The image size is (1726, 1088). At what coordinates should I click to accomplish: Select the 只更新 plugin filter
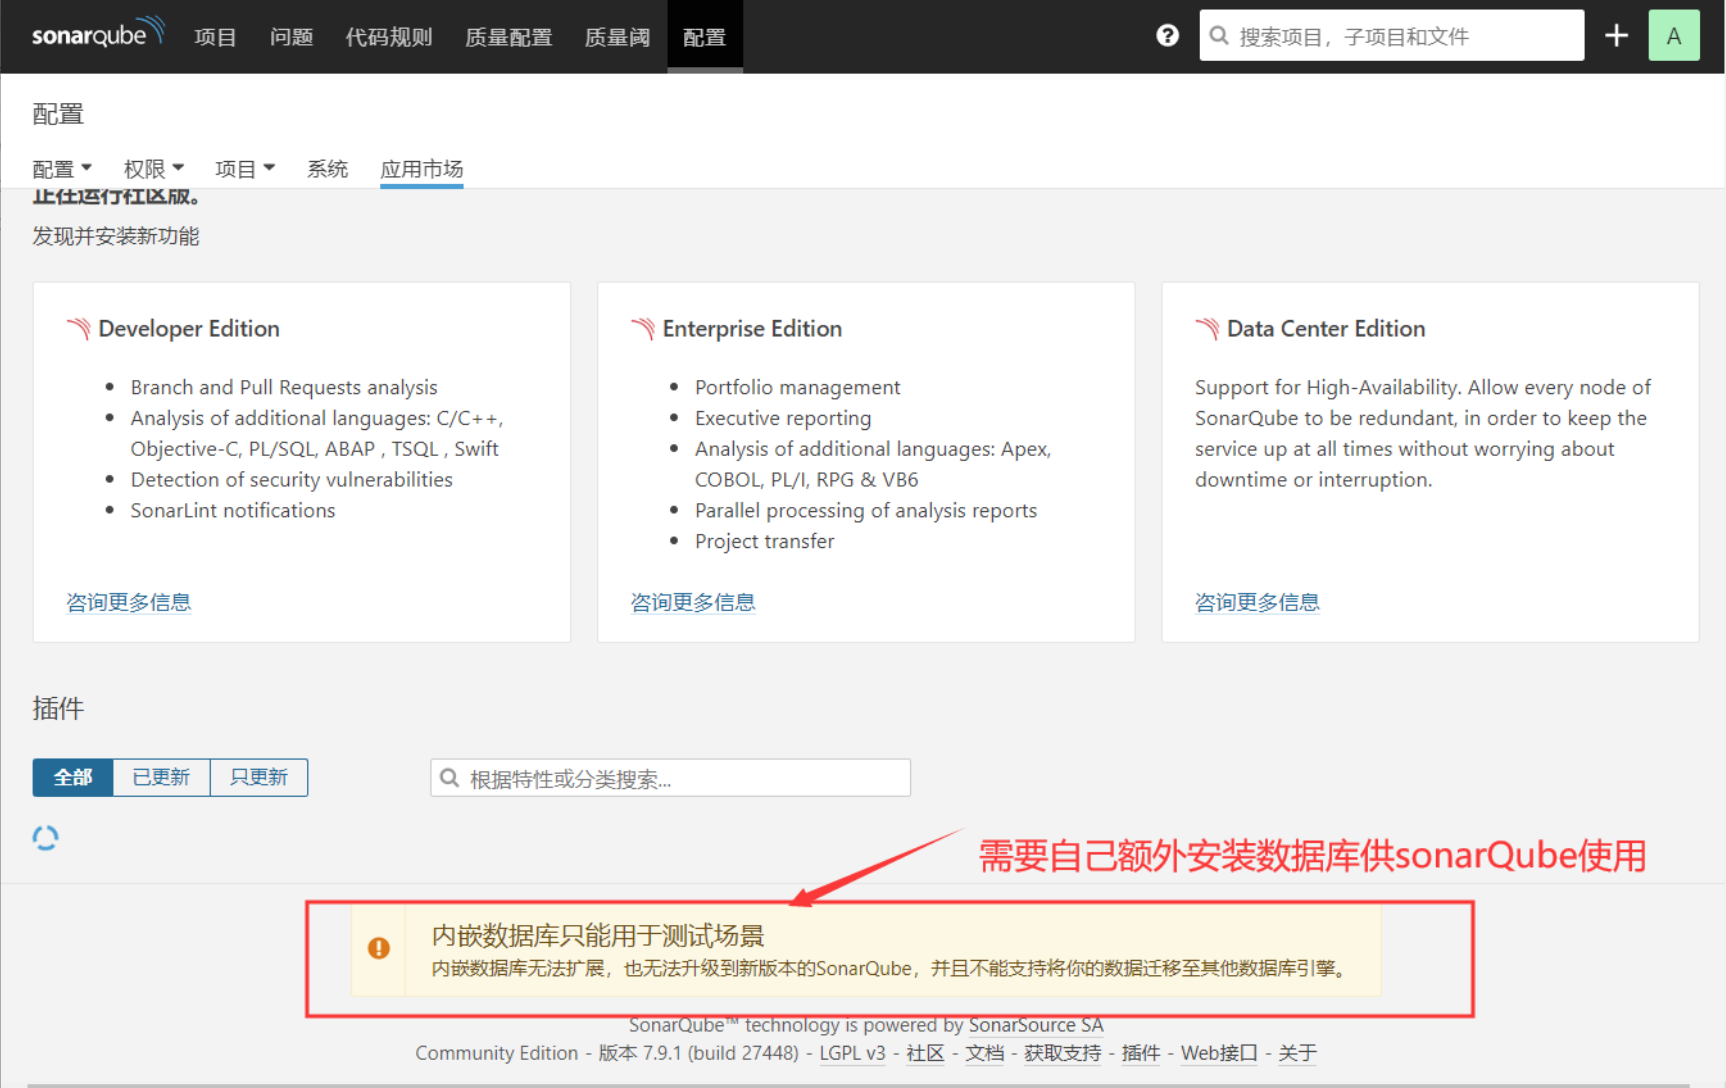[259, 777]
